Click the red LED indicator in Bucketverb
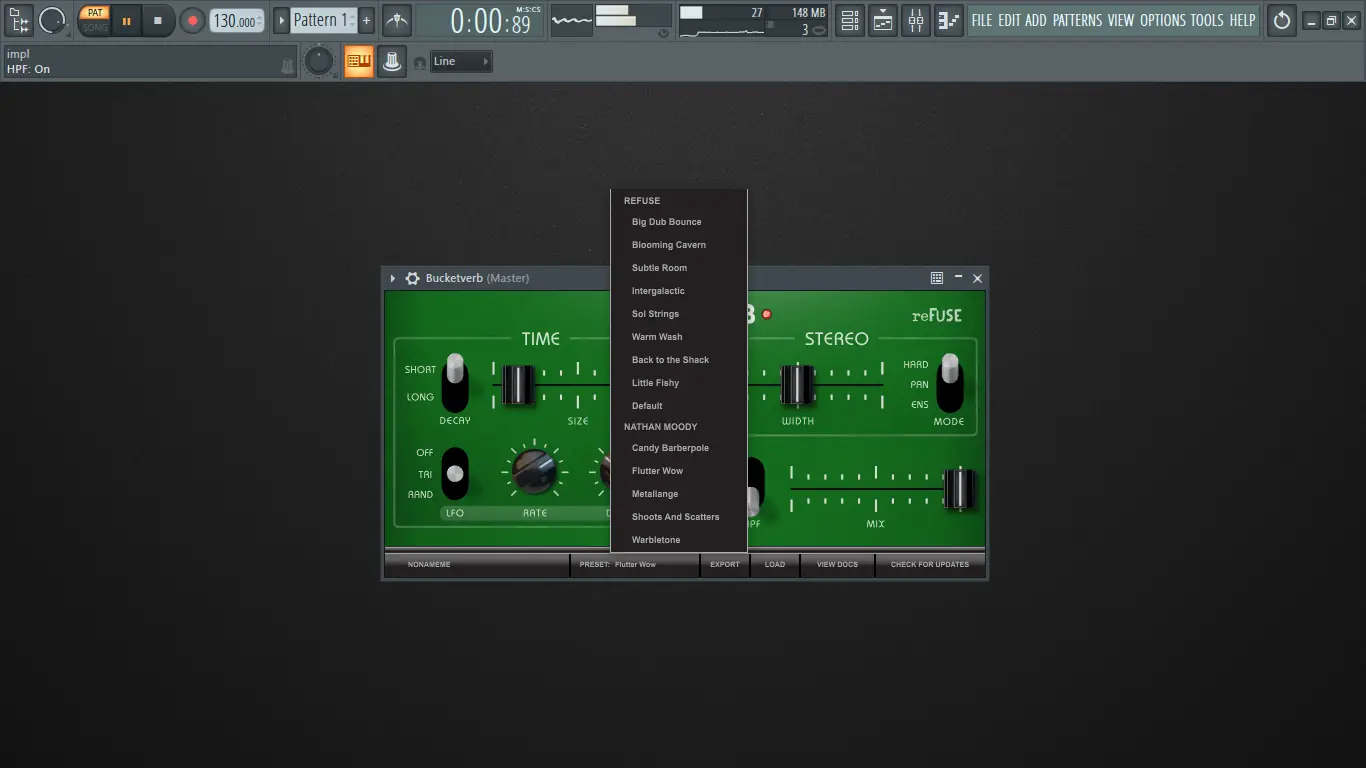The image size is (1366, 768). coord(767,314)
